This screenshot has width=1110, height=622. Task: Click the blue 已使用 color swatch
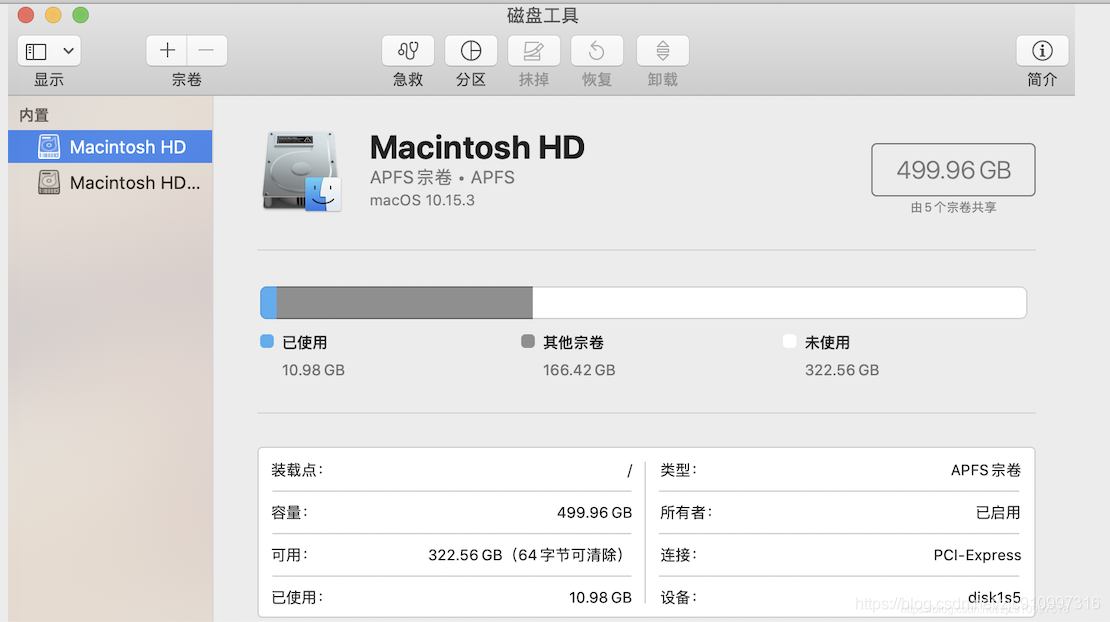267,342
